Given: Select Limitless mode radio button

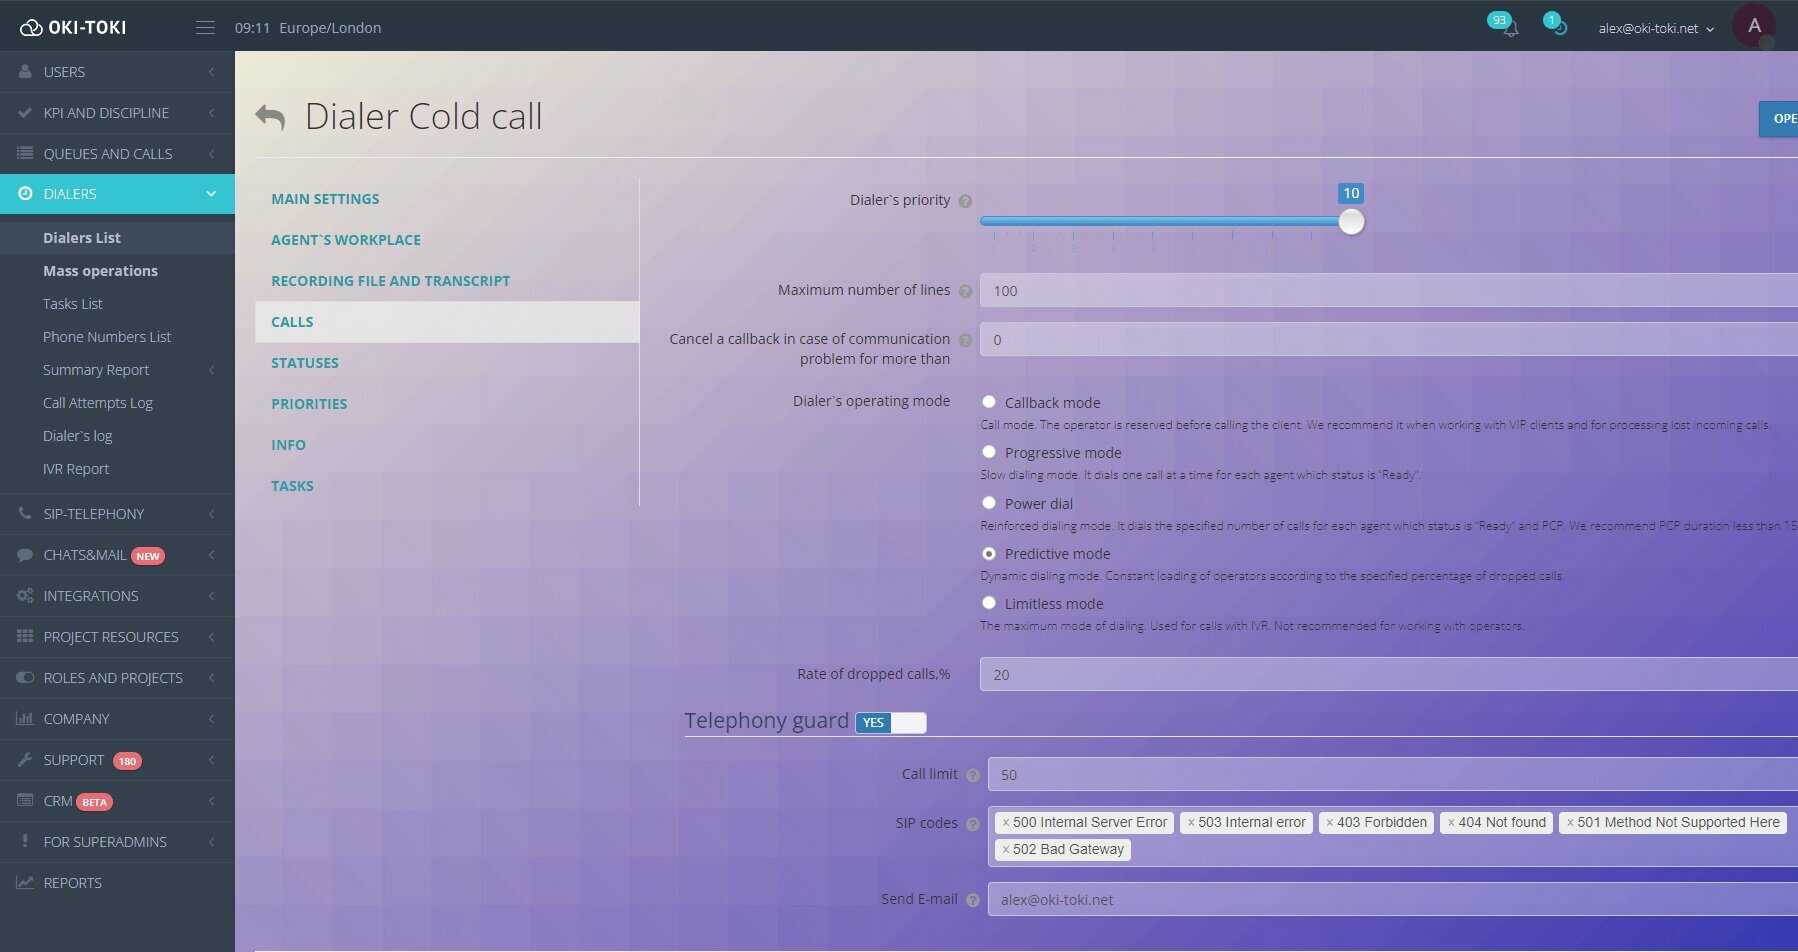Looking at the screenshot, I should click(x=989, y=603).
